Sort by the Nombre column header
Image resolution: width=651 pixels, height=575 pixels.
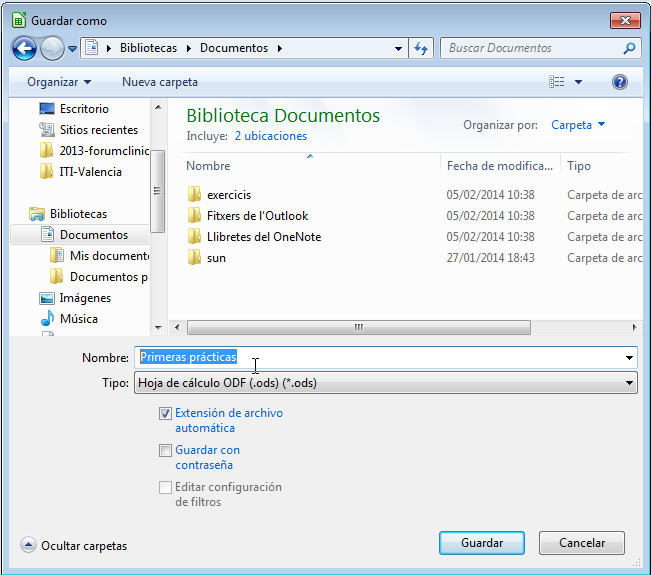point(208,166)
